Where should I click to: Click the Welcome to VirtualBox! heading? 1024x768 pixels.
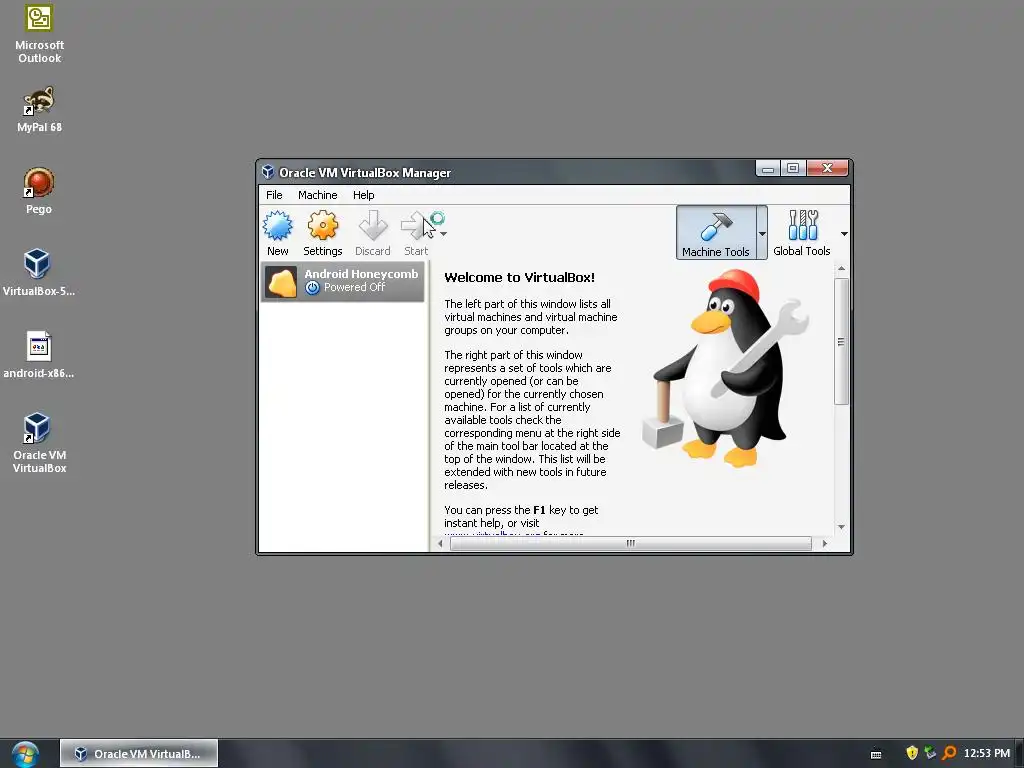519,278
